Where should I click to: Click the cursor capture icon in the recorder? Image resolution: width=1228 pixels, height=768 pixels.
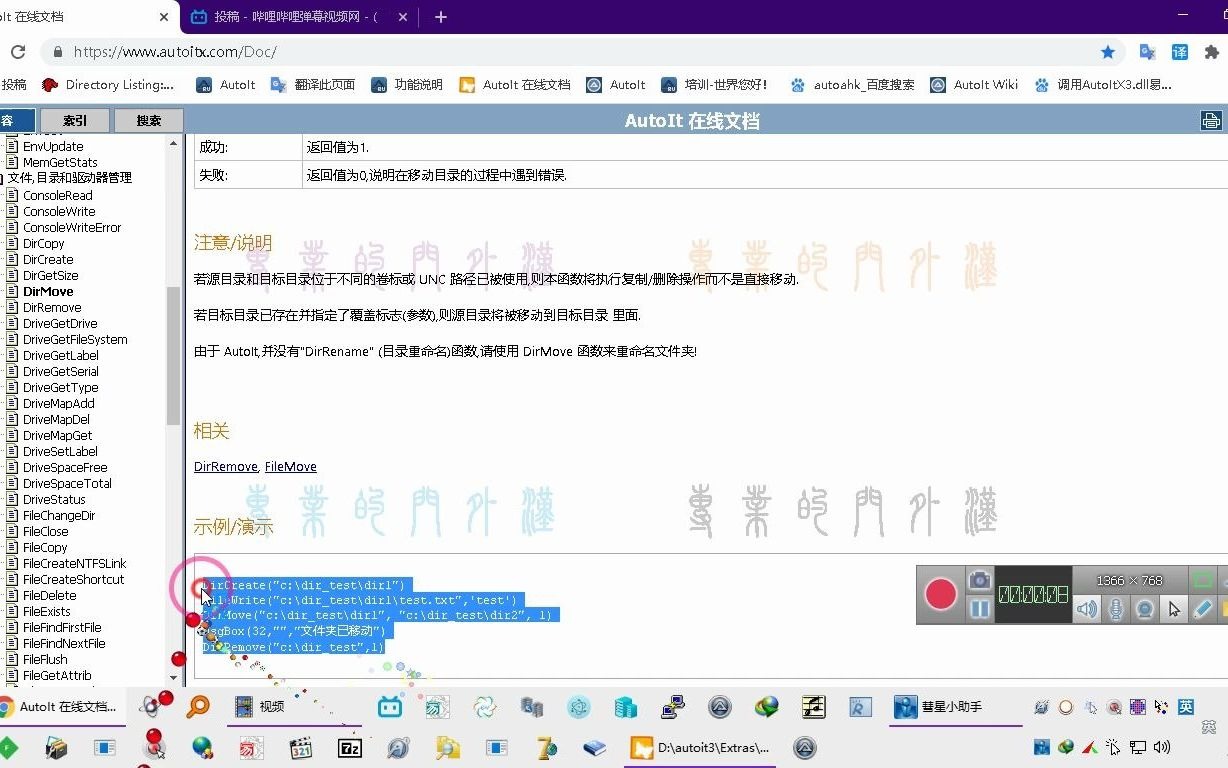coord(1173,608)
